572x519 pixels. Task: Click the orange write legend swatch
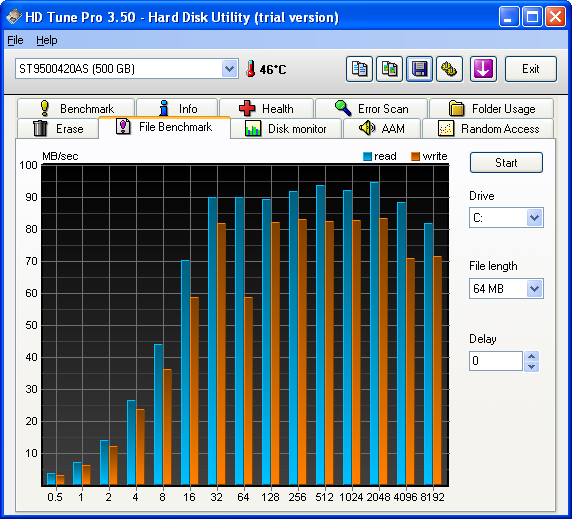tap(415, 156)
